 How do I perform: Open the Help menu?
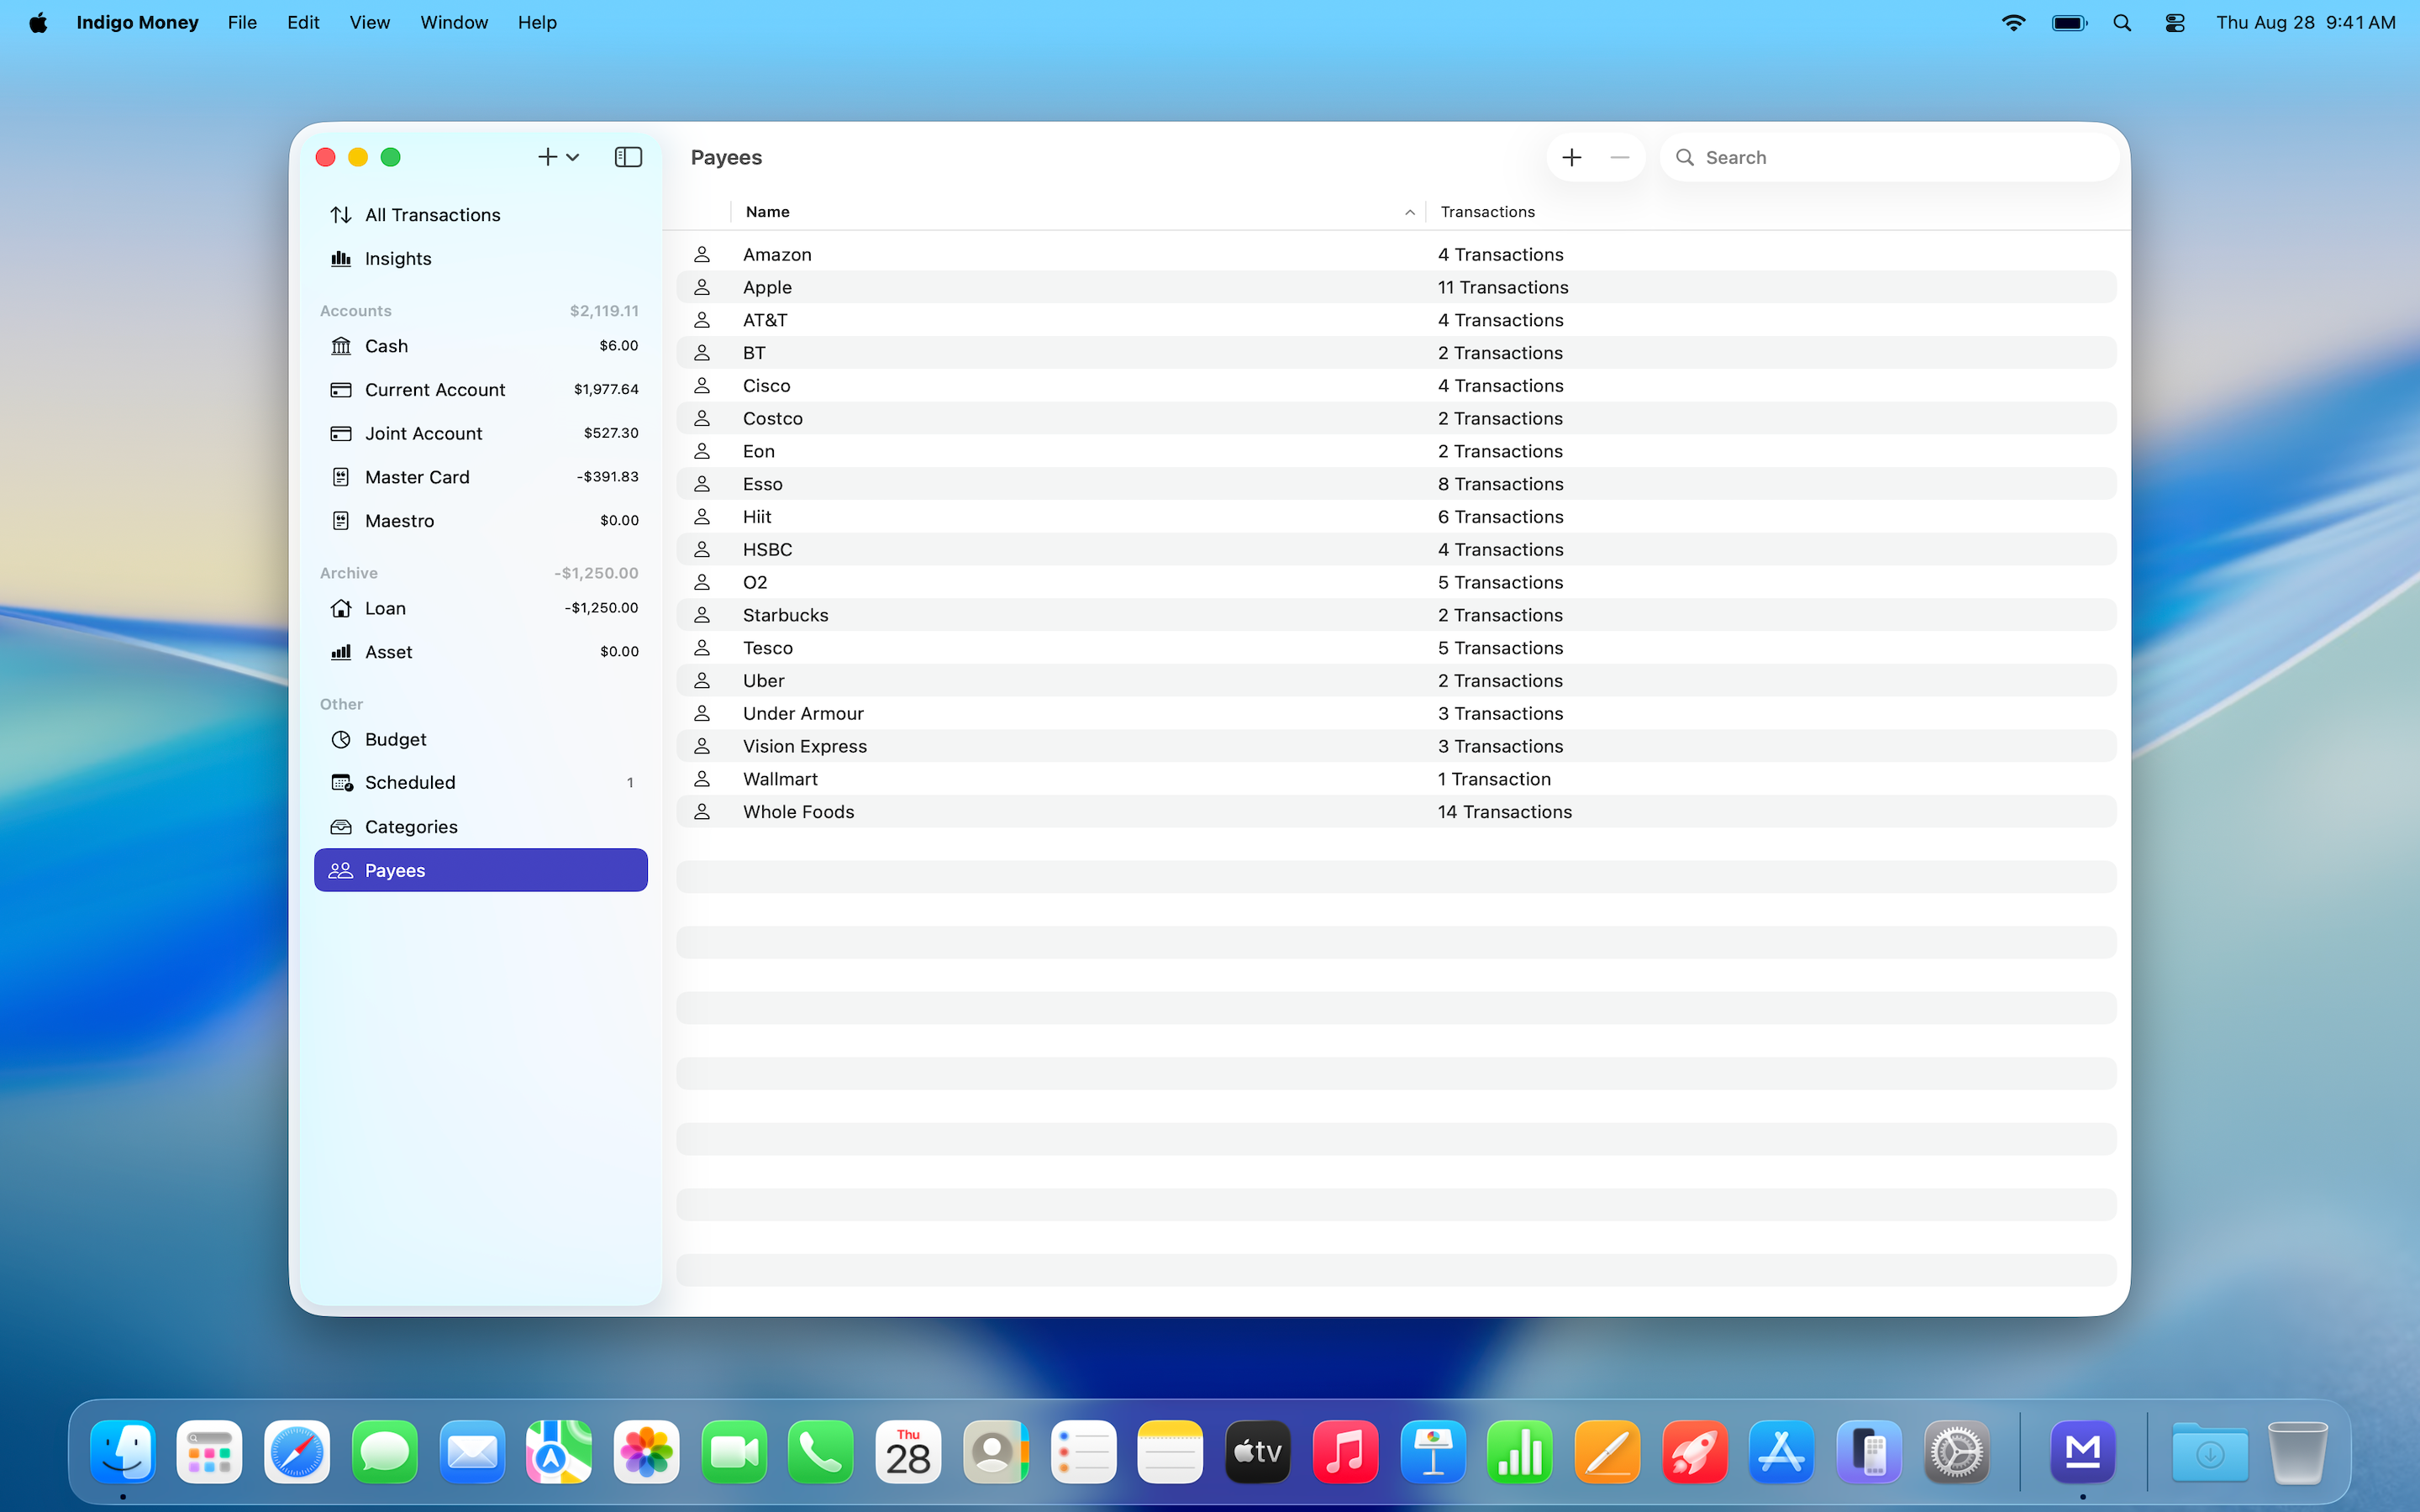tap(537, 22)
